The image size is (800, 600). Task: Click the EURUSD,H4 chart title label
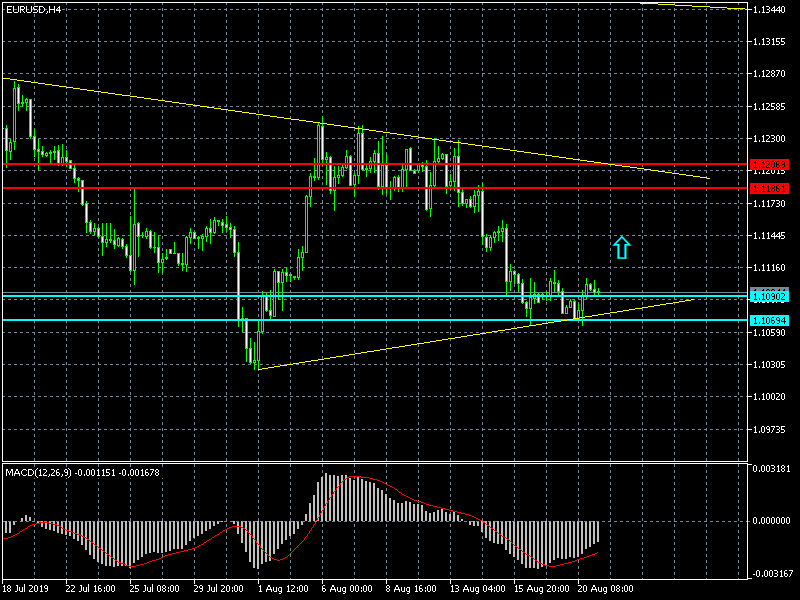pos(33,10)
